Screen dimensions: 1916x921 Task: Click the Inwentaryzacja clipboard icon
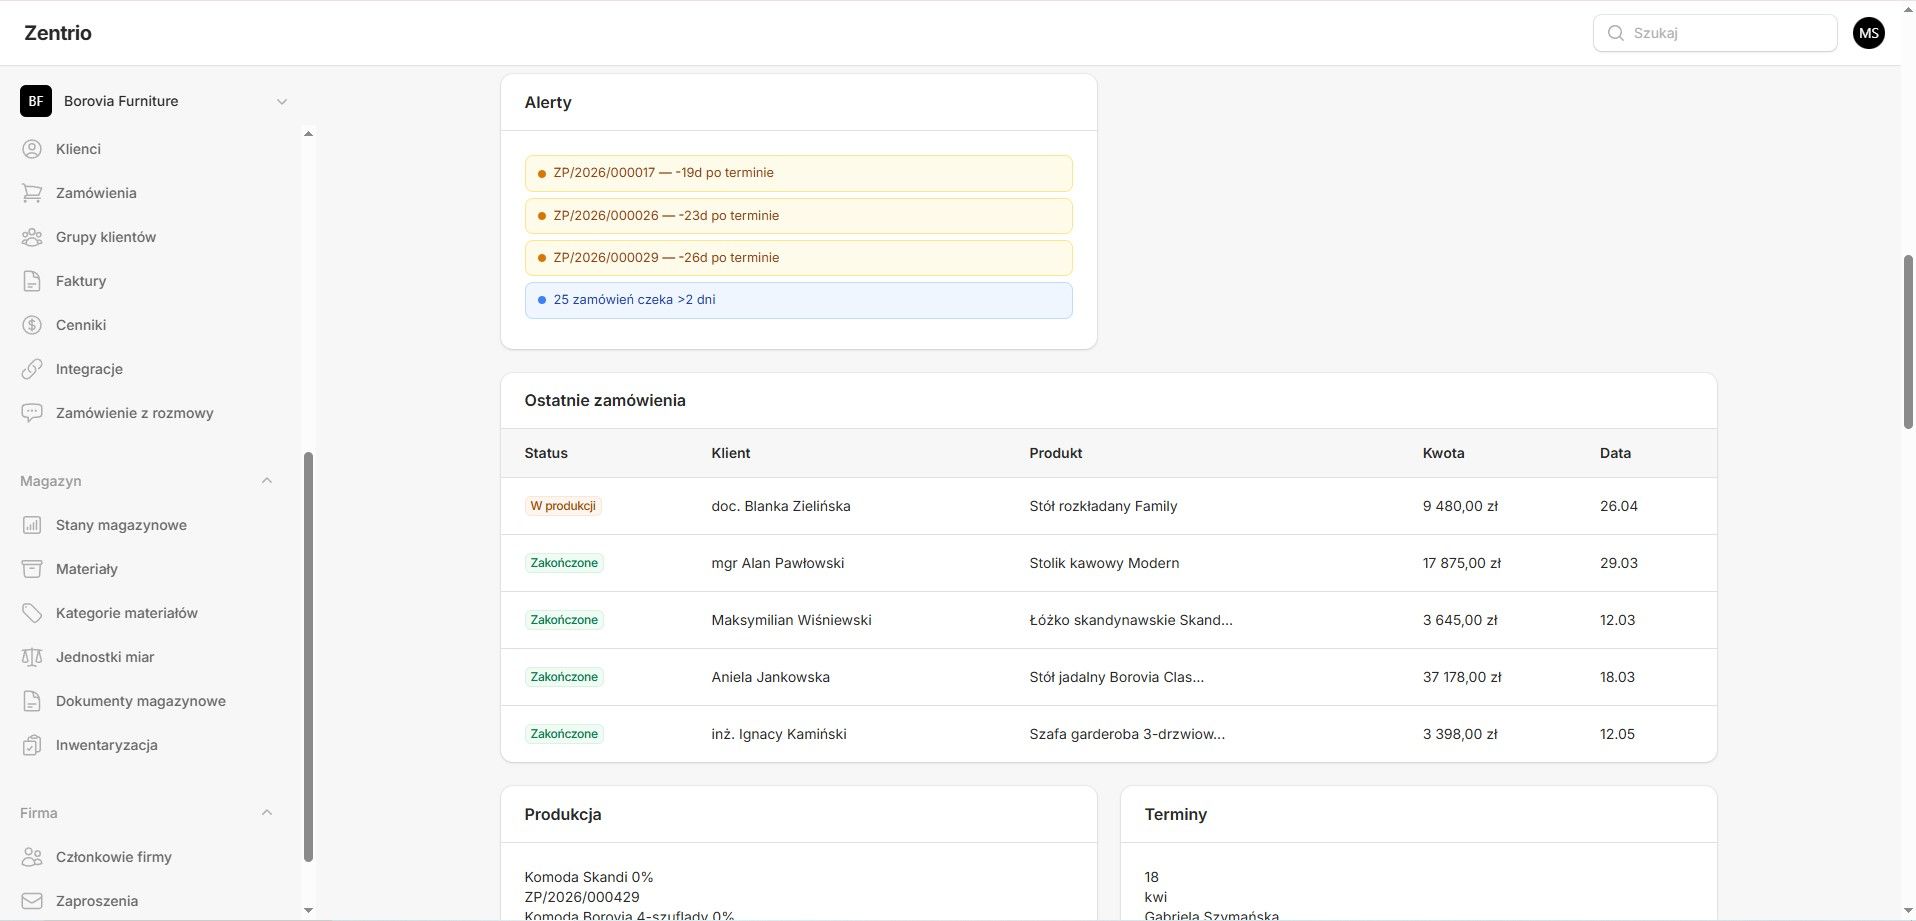pyautogui.click(x=32, y=745)
